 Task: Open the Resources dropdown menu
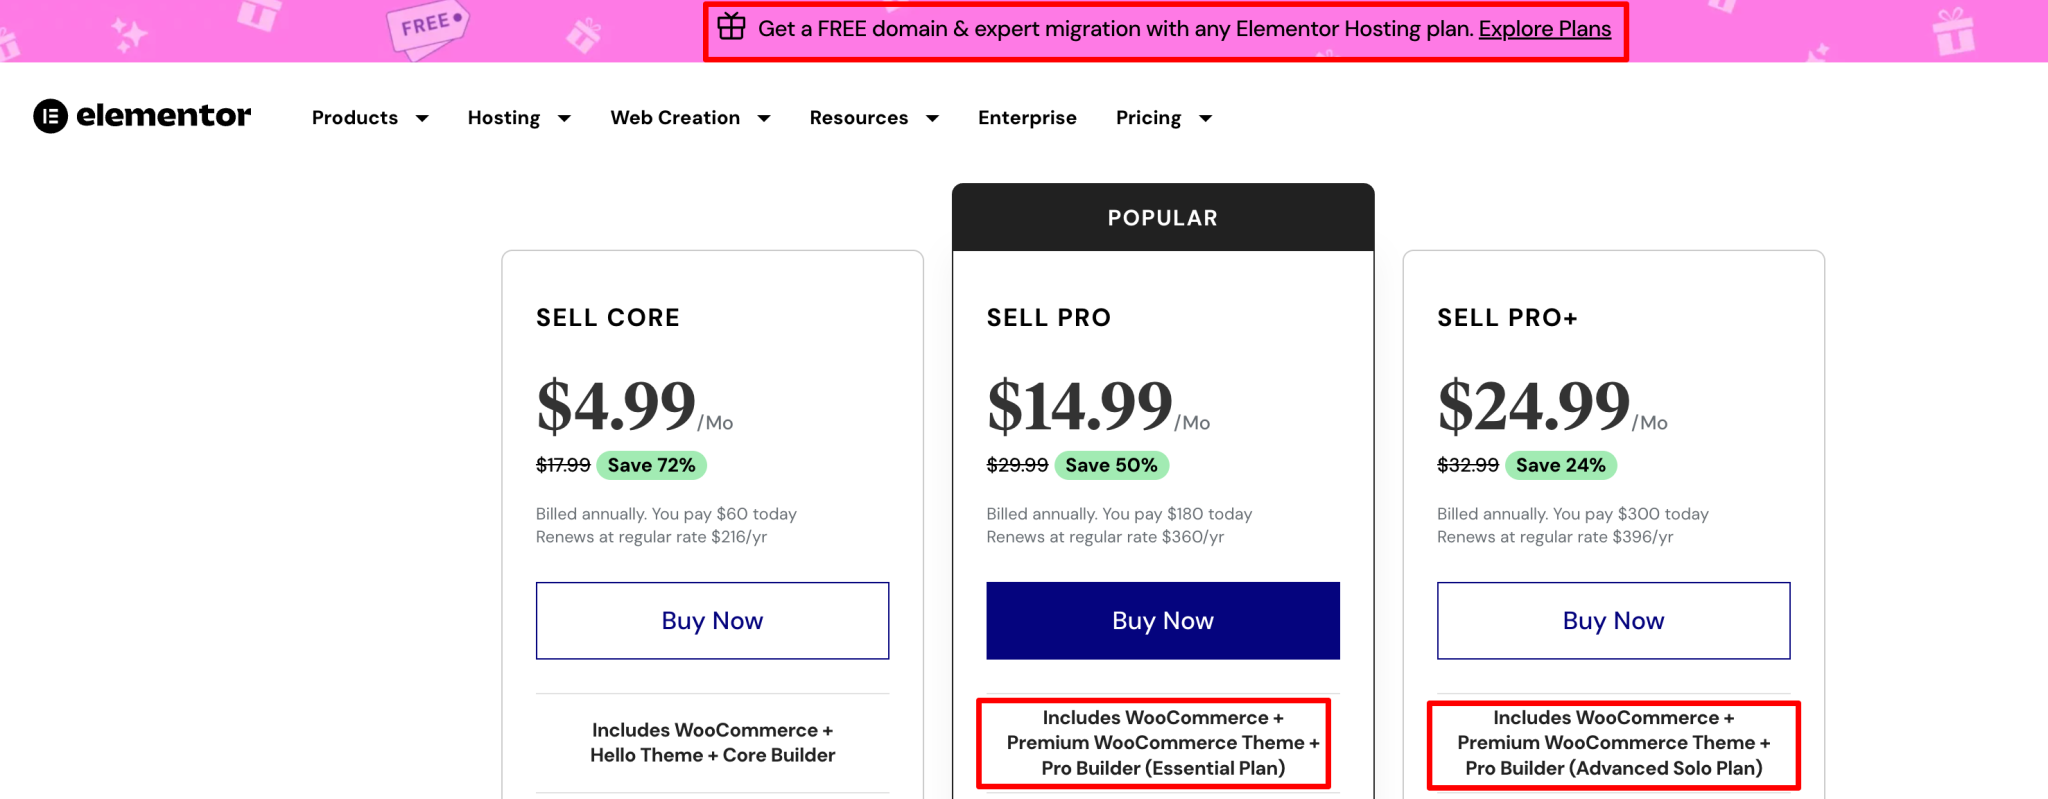[873, 117]
